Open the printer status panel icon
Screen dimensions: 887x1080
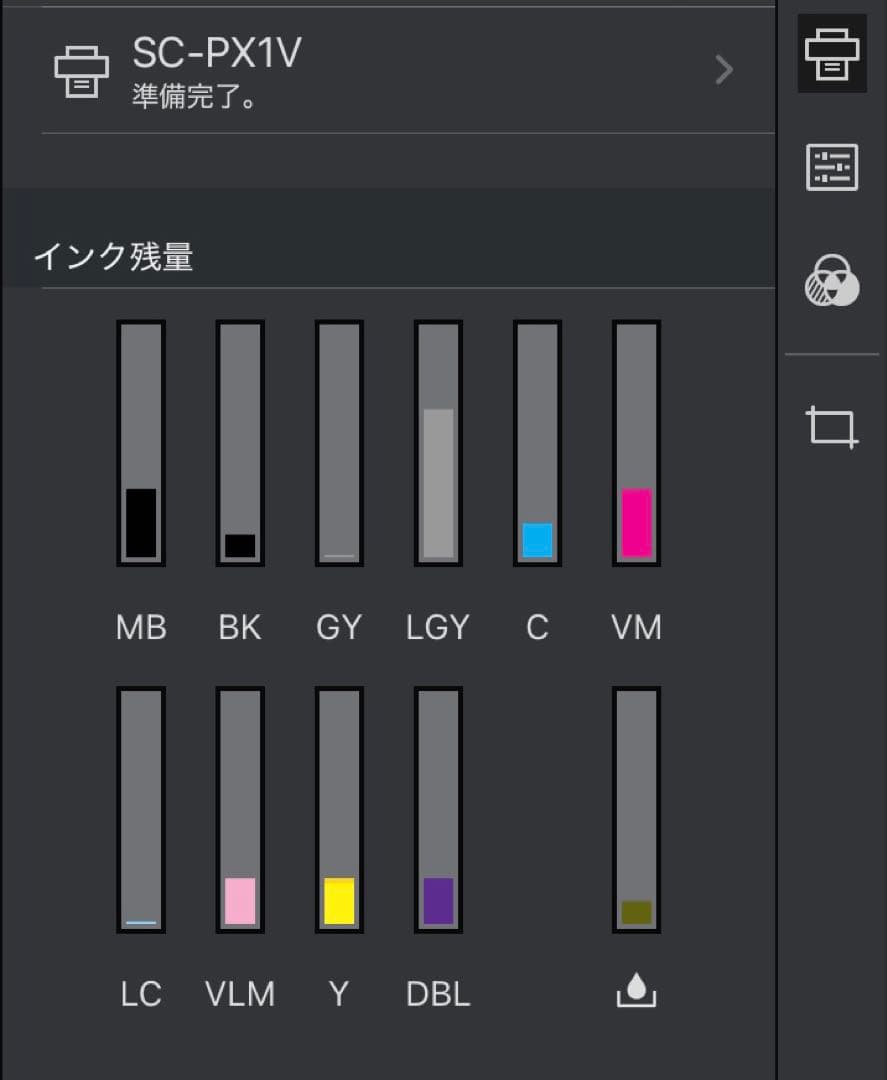tap(832, 56)
